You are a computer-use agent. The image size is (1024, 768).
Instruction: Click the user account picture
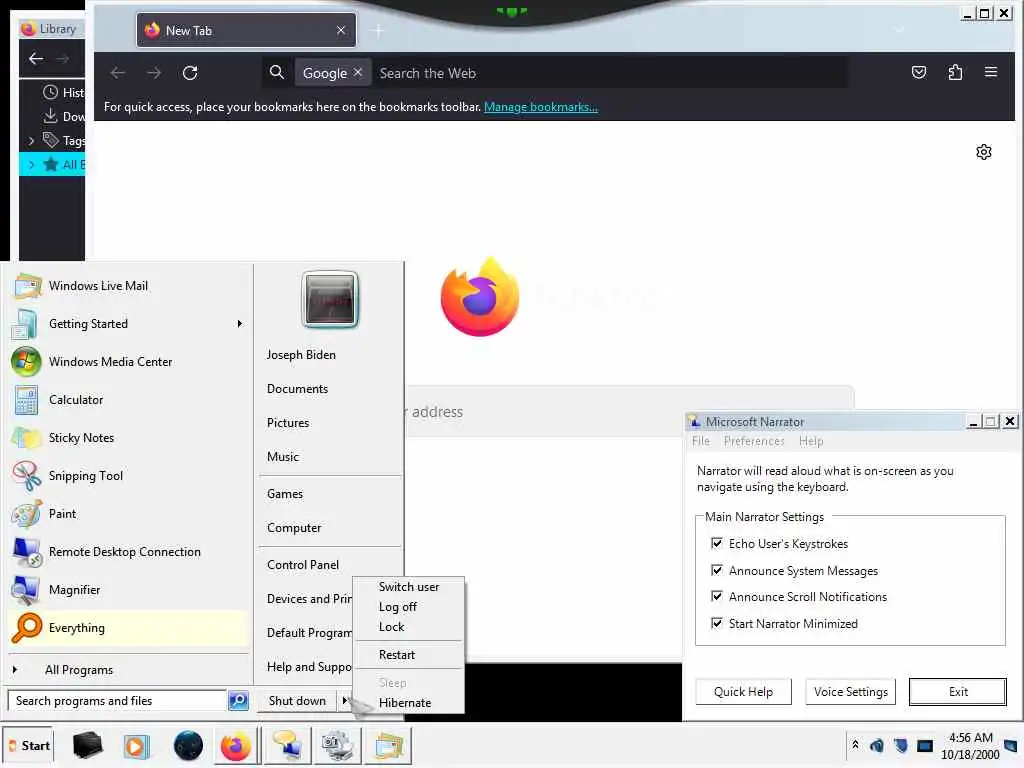click(330, 299)
